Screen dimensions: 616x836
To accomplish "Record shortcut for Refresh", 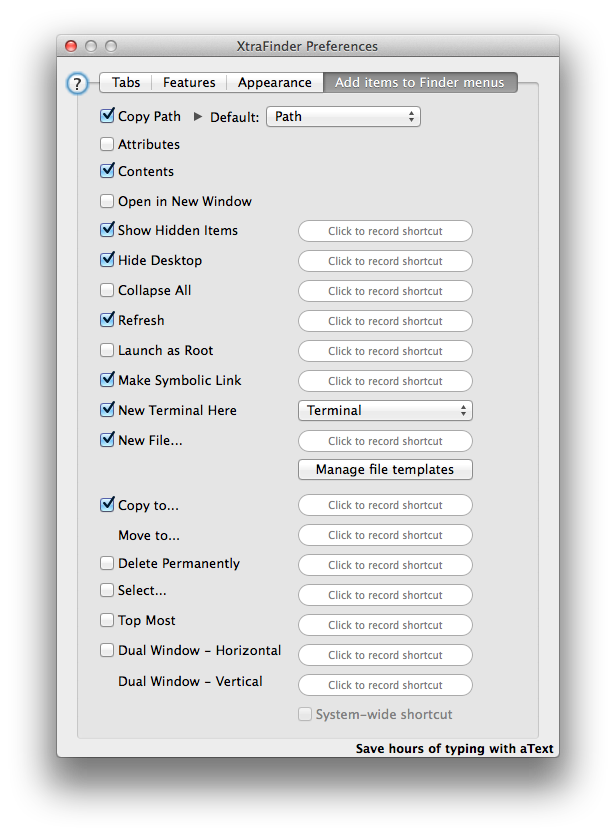I will point(385,321).
